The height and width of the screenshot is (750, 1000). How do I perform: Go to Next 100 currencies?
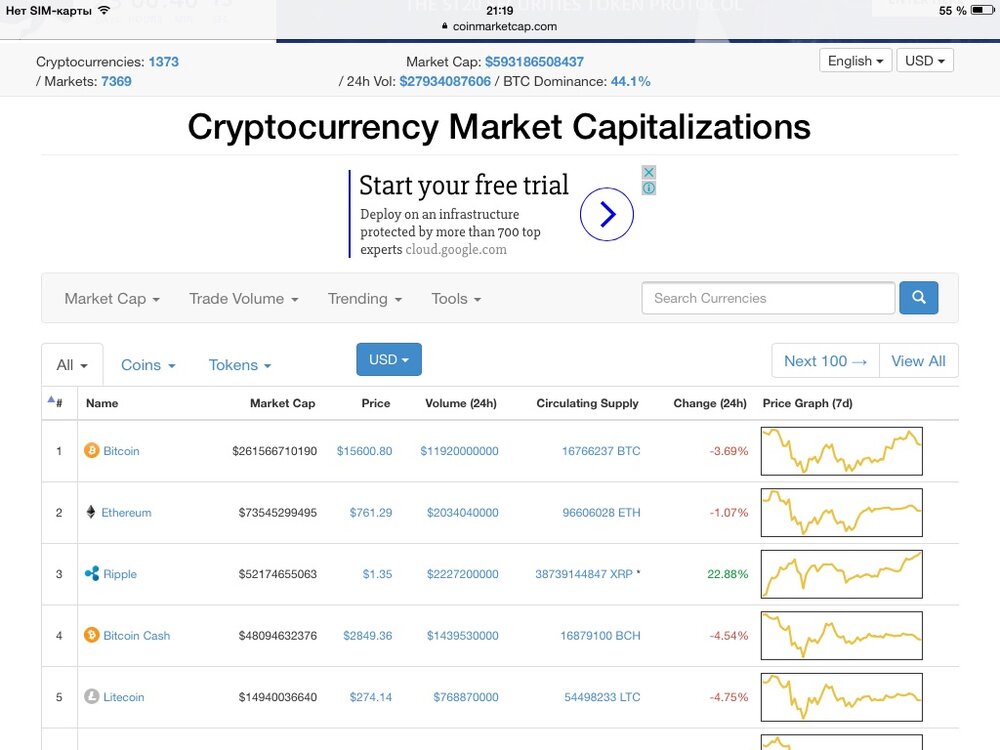click(825, 361)
